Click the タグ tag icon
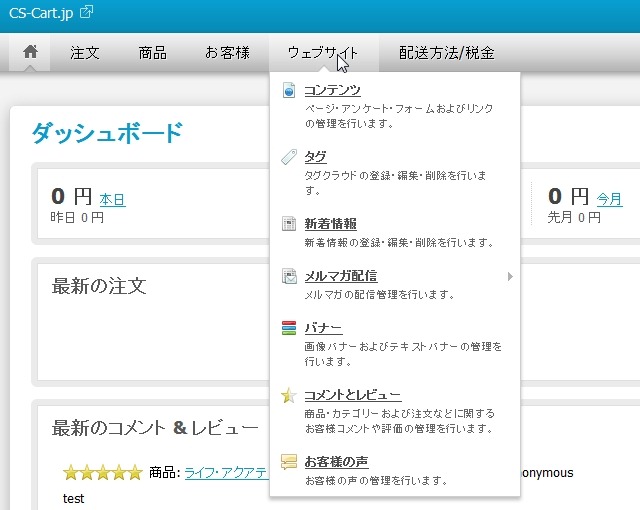Viewport: 640px width, 510px height. (288, 157)
